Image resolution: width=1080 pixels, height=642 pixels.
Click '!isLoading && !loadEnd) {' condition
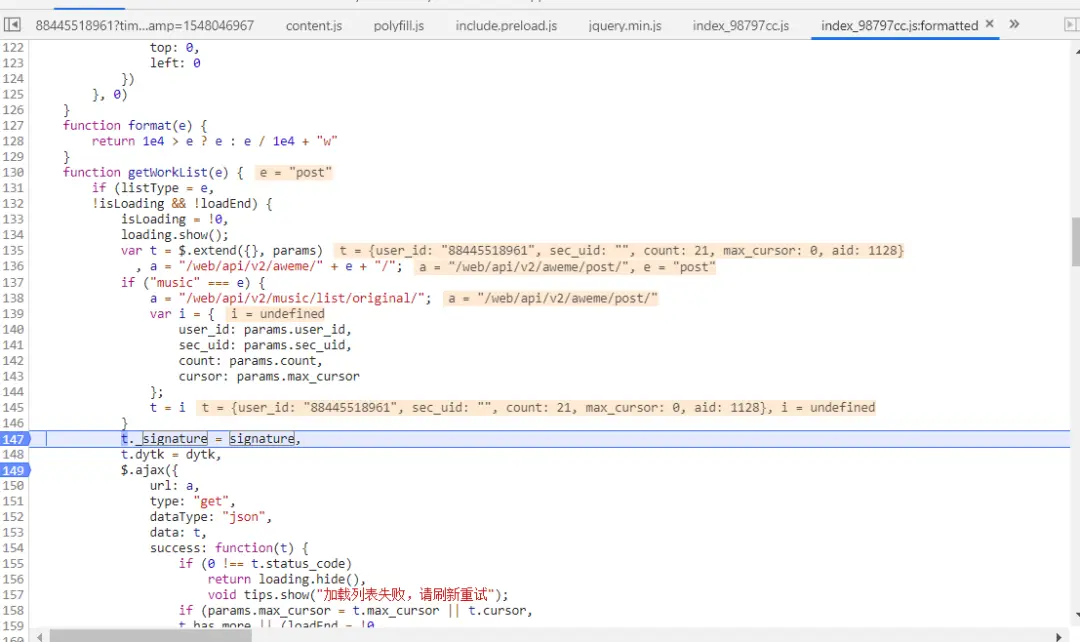pyautogui.click(x=182, y=204)
